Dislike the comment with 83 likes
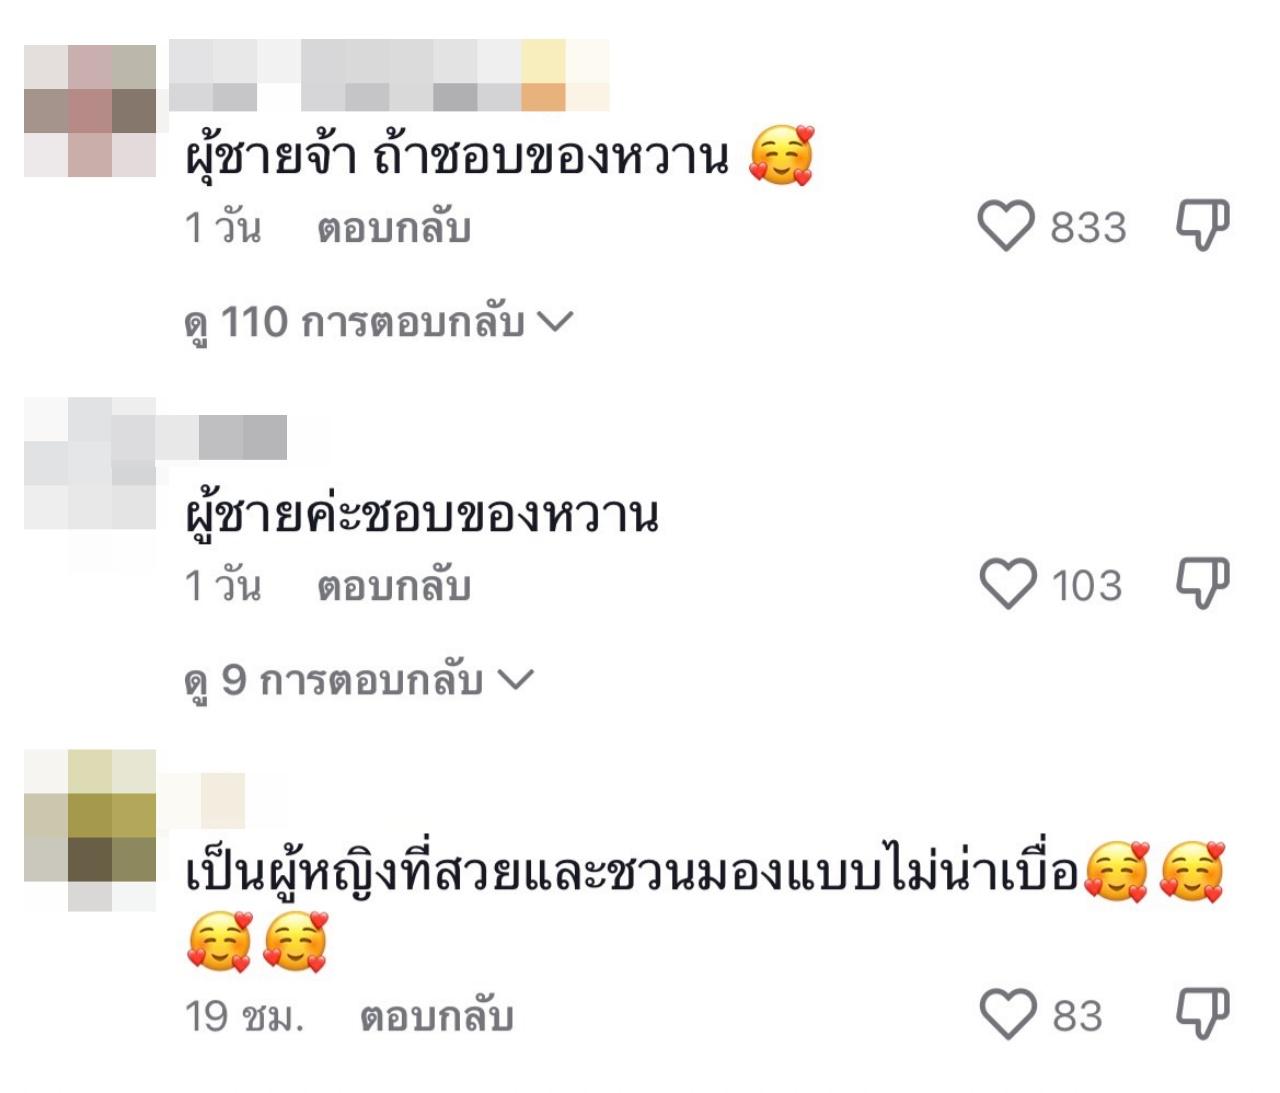This screenshot has height=1093, width=1280. [x=1202, y=1014]
